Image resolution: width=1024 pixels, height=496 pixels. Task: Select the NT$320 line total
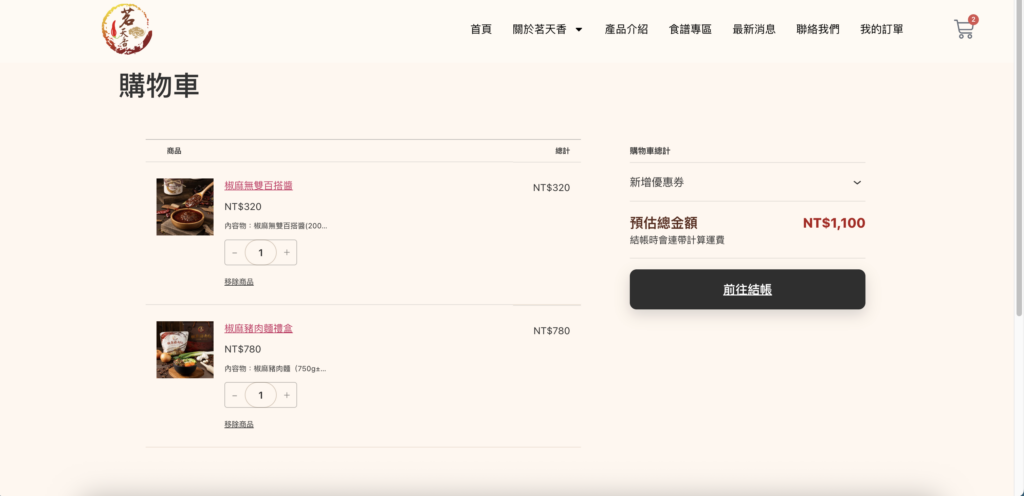pos(551,188)
